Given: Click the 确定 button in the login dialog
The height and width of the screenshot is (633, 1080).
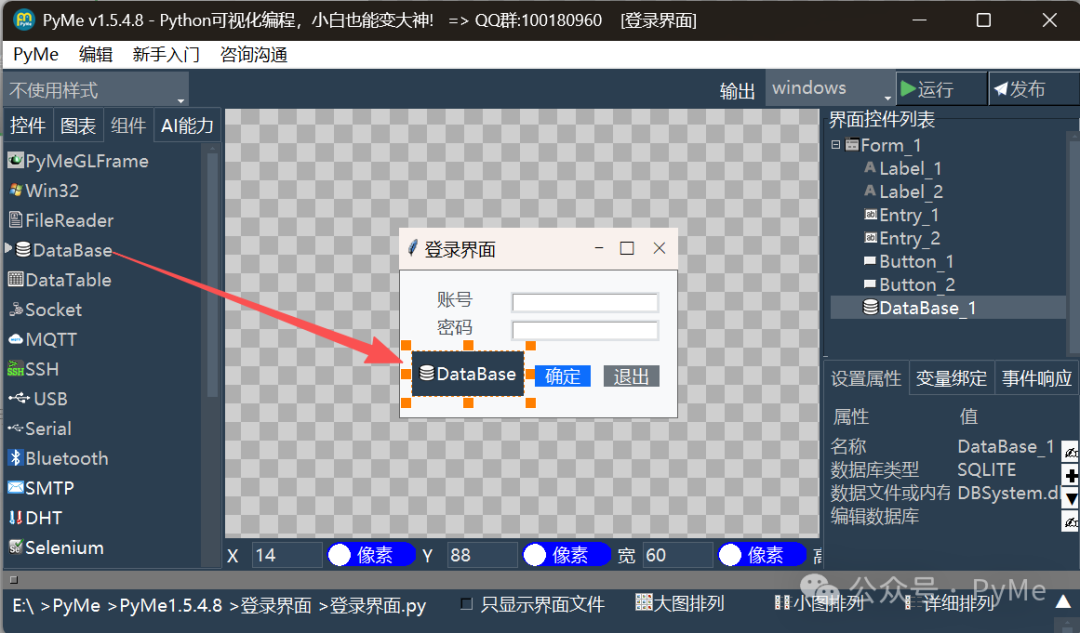Looking at the screenshot, I should click(562, 376).
